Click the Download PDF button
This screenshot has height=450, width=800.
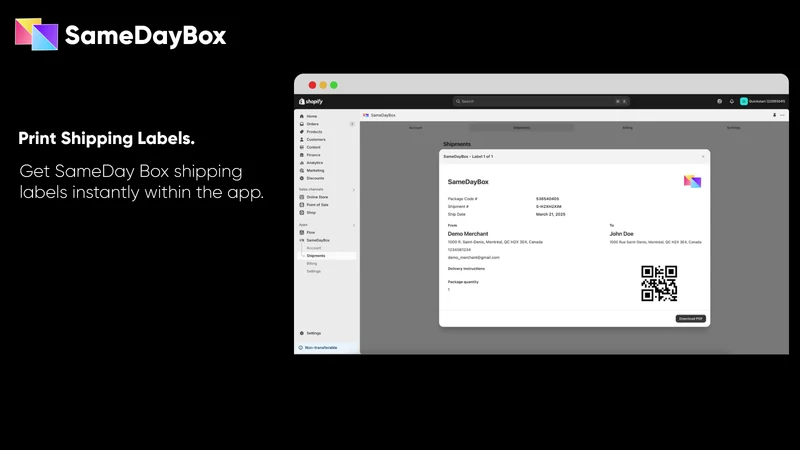pyautogui.click(x=691, y=318)
